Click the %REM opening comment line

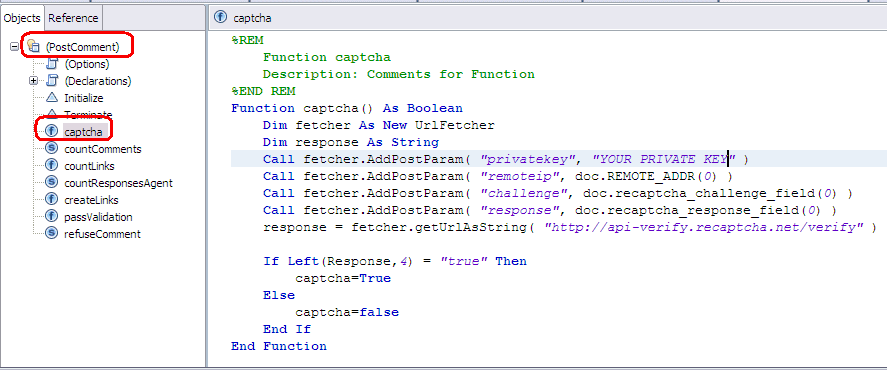[x=247, y=40]
